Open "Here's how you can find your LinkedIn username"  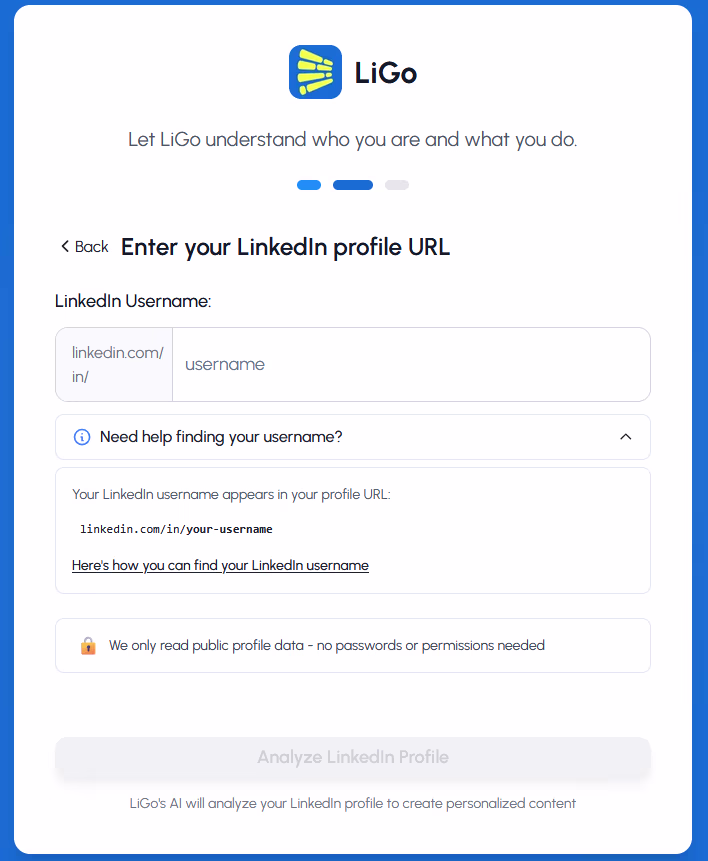click(x=220, y=565)
